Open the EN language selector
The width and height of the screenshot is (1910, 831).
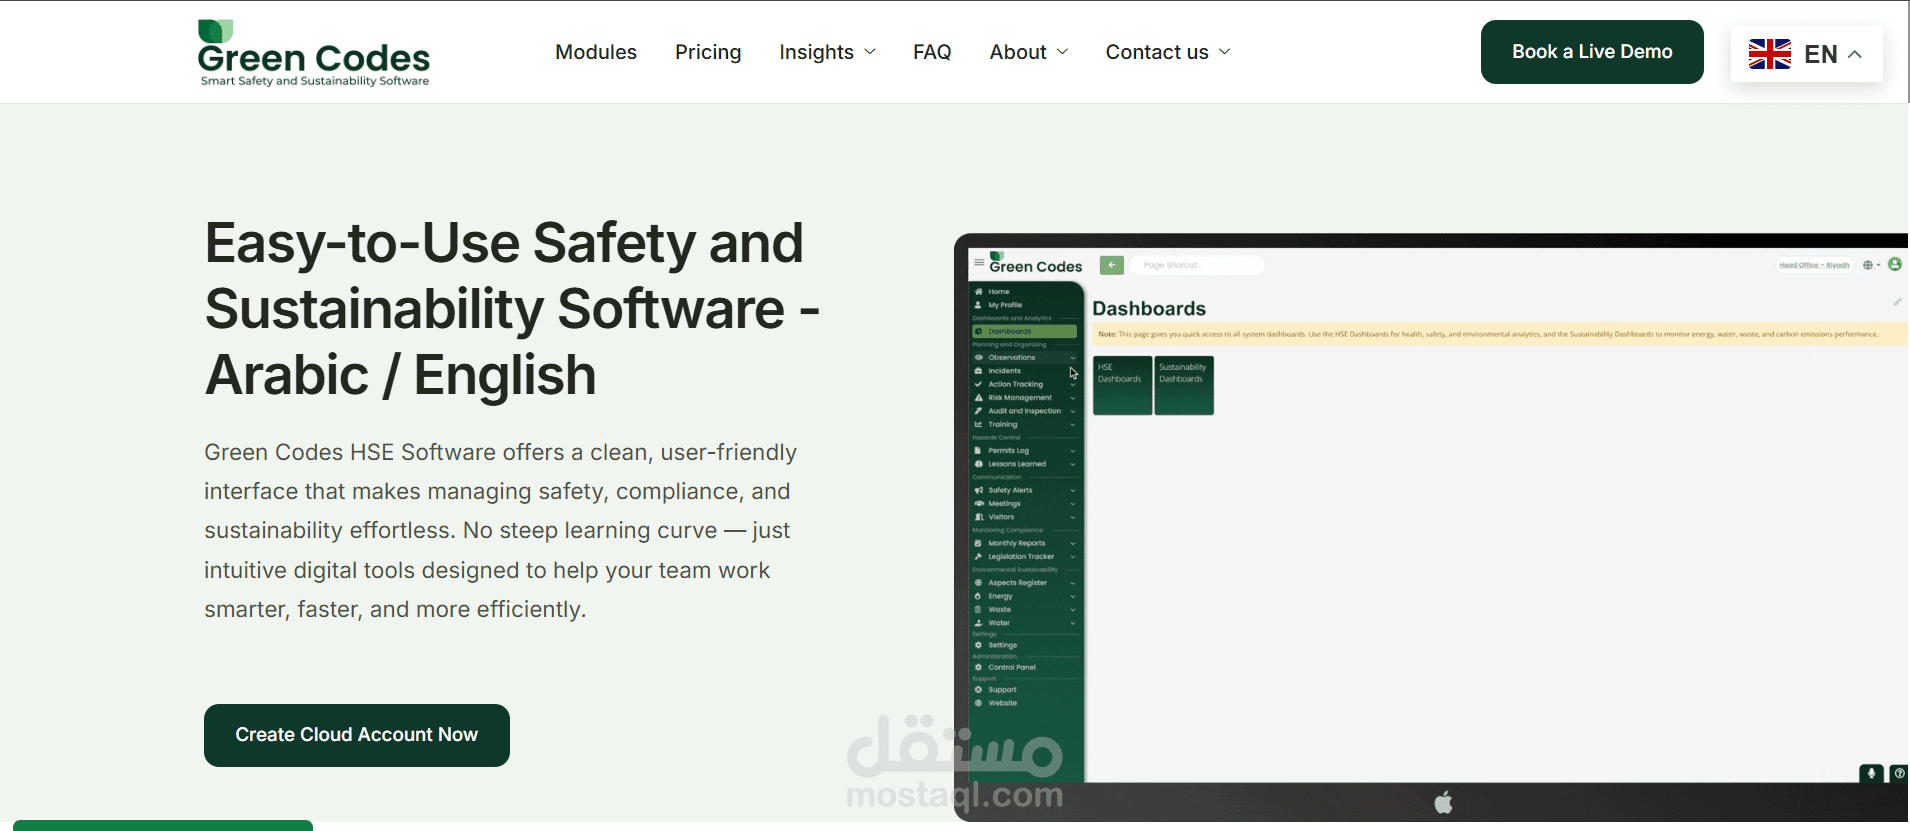[1807, 54]
